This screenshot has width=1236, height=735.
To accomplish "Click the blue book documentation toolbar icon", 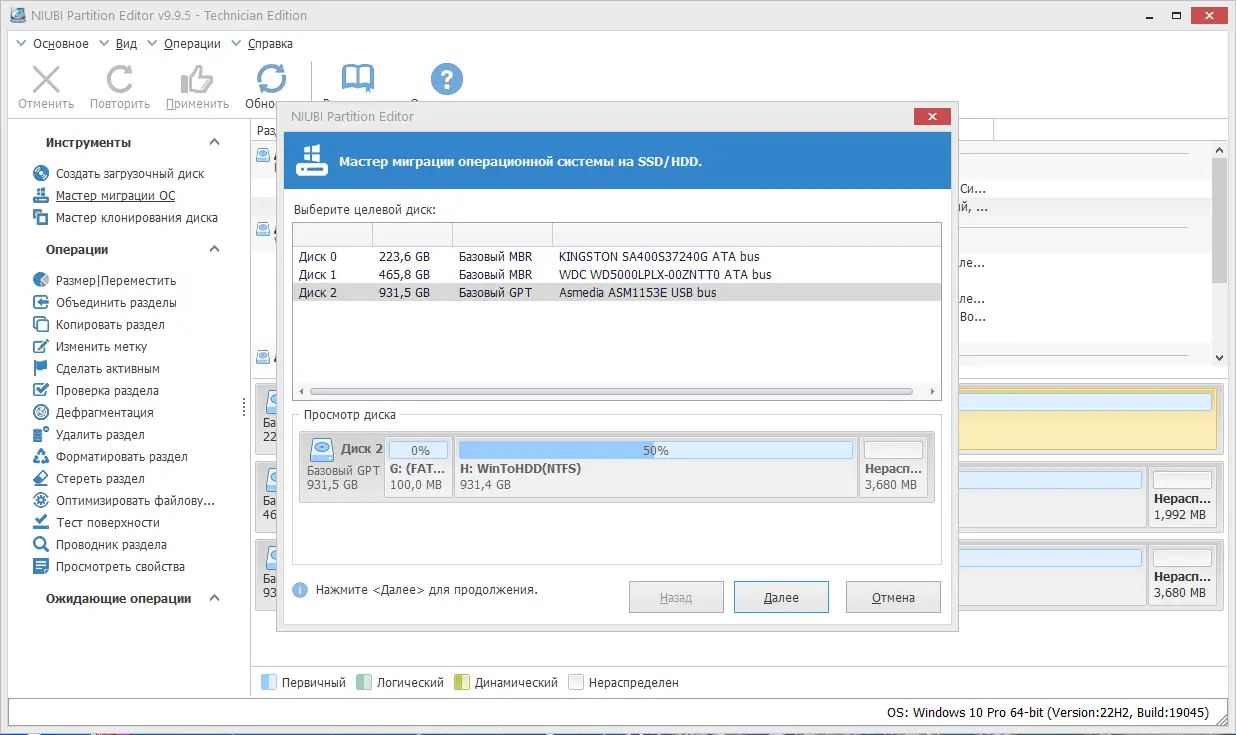I will pos(357,77).
